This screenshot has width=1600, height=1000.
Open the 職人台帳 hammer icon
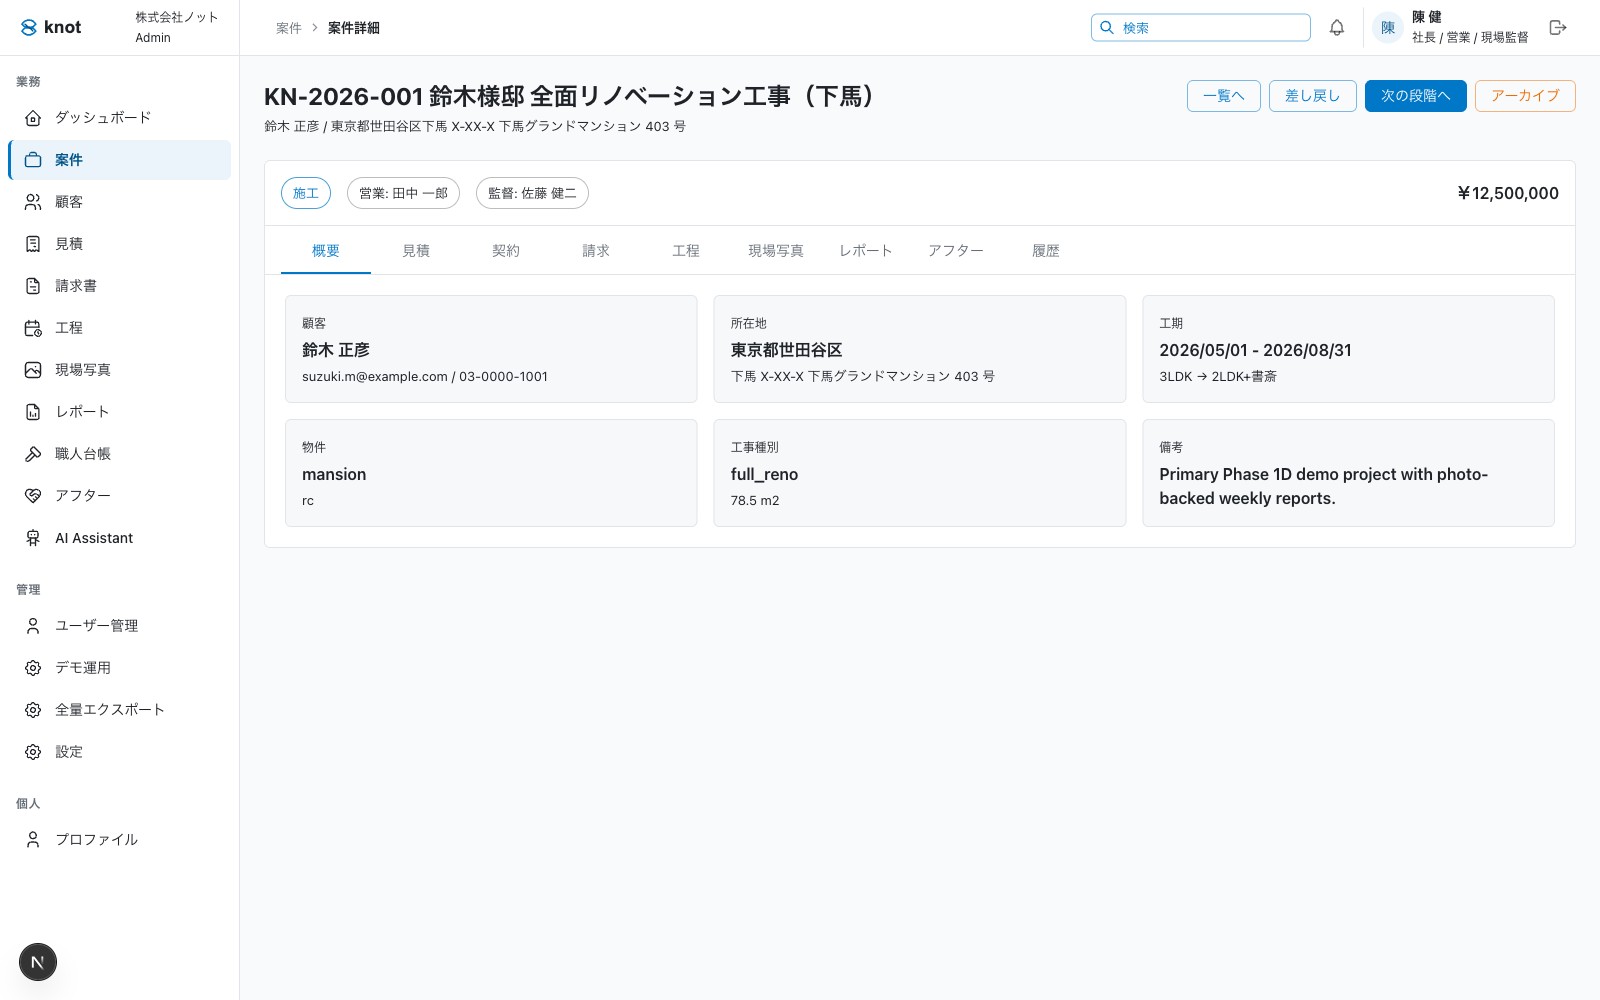point(33,454)
